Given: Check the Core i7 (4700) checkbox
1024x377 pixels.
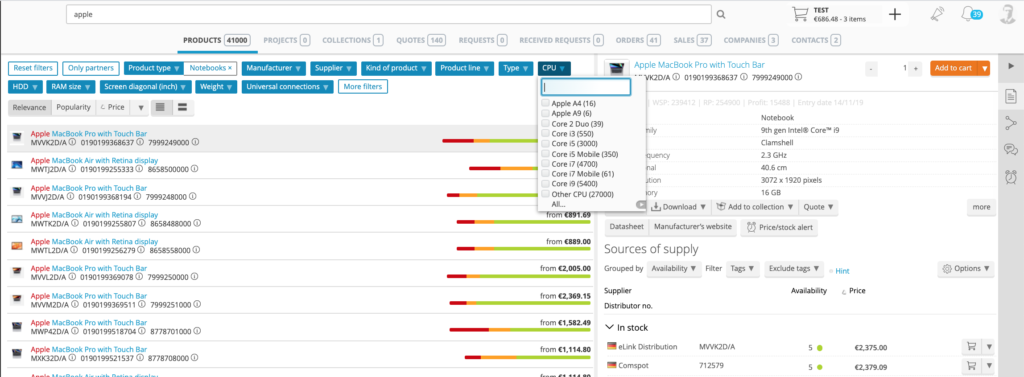Looking at the screenshot, I should (x=545, y=164).
